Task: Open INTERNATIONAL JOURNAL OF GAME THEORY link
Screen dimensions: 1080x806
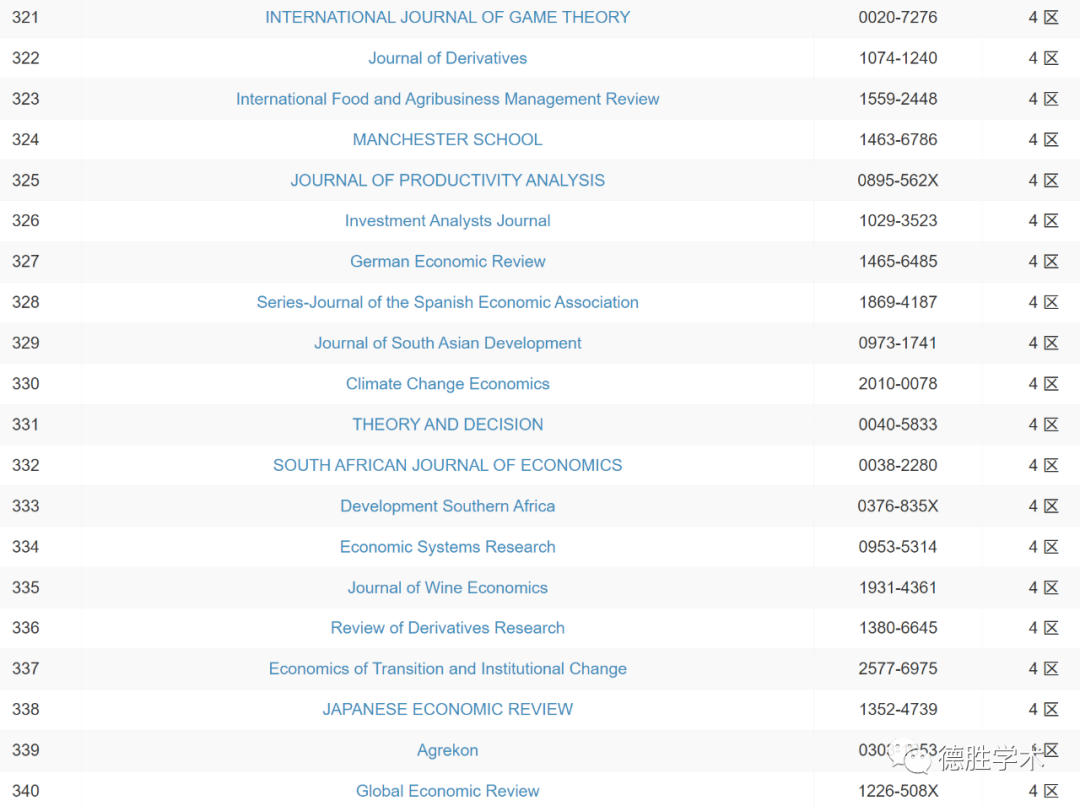Action: 448,17
